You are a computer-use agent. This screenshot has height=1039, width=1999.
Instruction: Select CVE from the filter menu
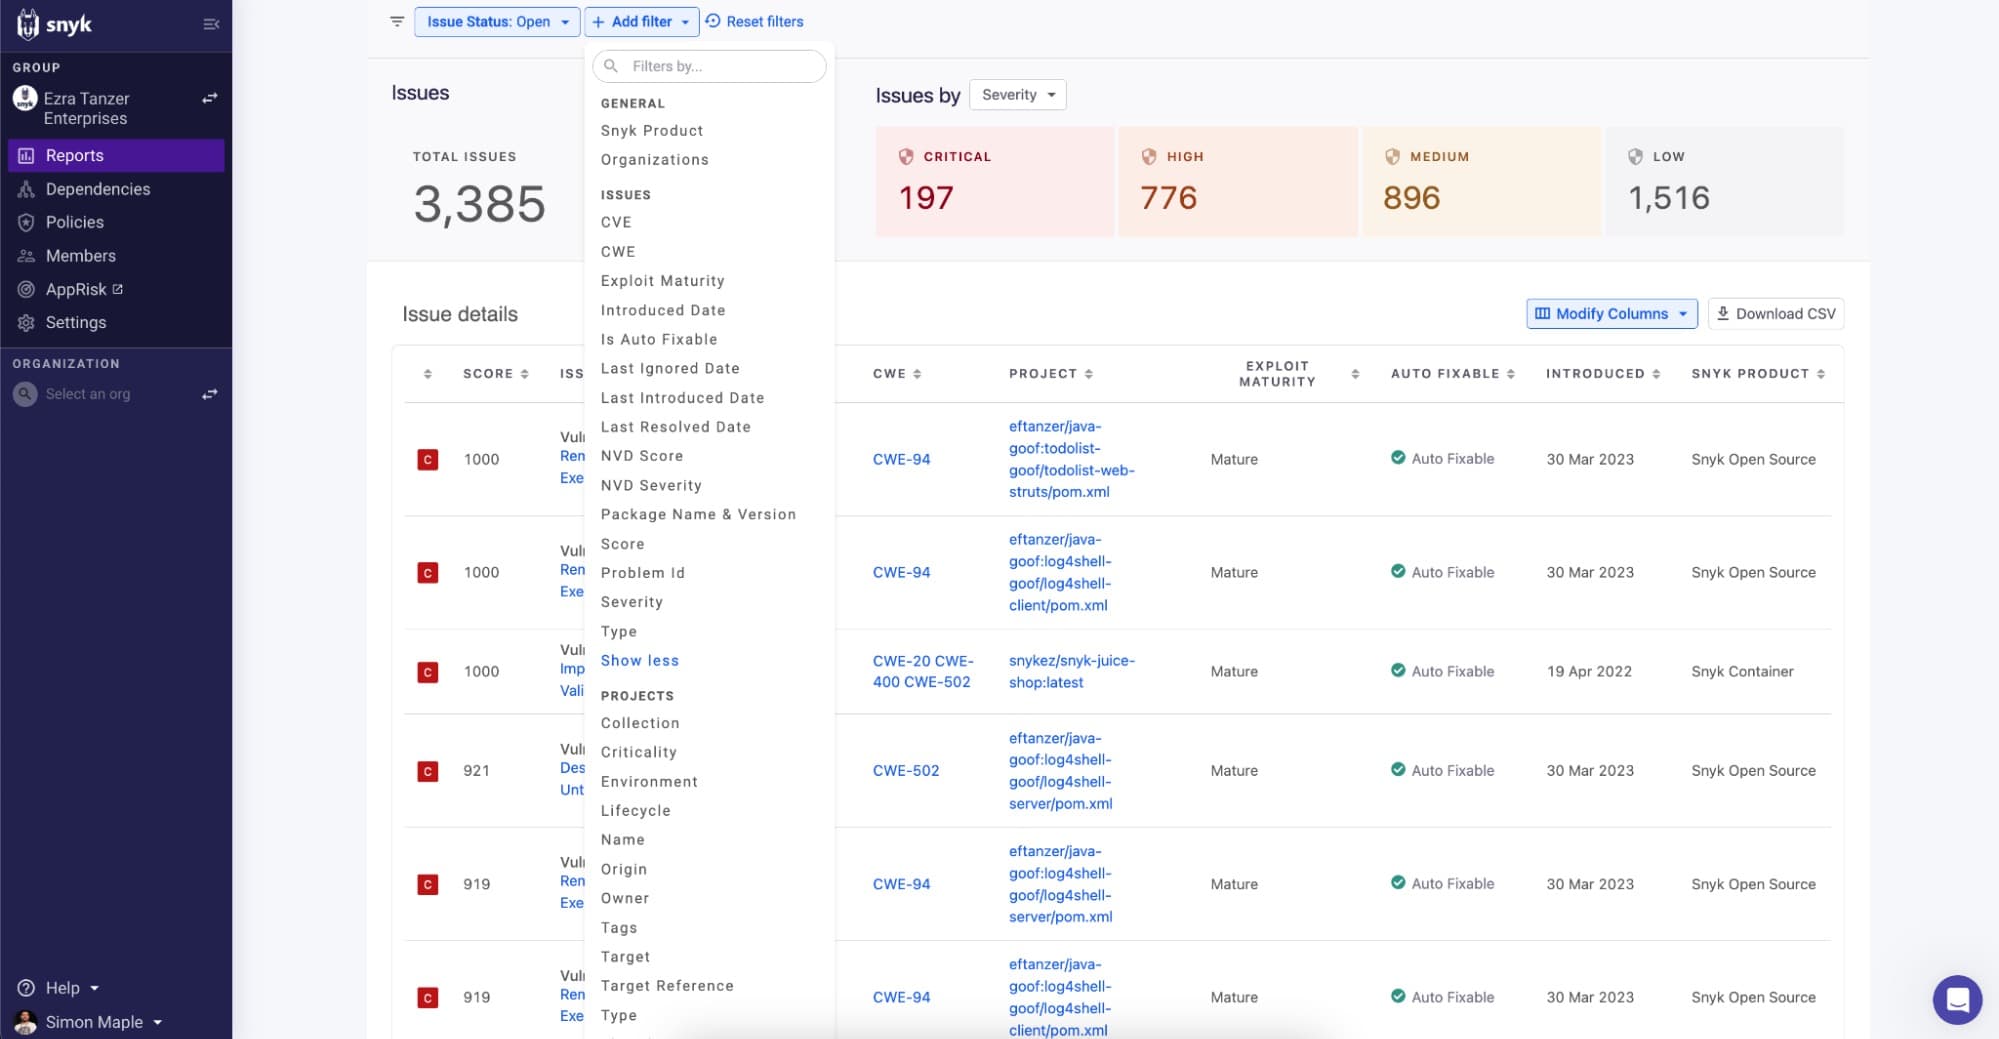click(x=616, y=222)
